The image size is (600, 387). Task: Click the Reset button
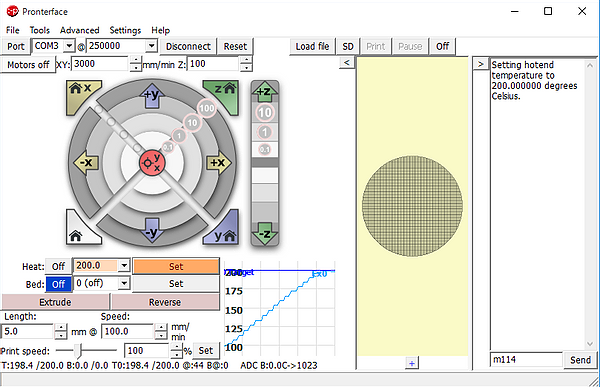tap(235, 46)
